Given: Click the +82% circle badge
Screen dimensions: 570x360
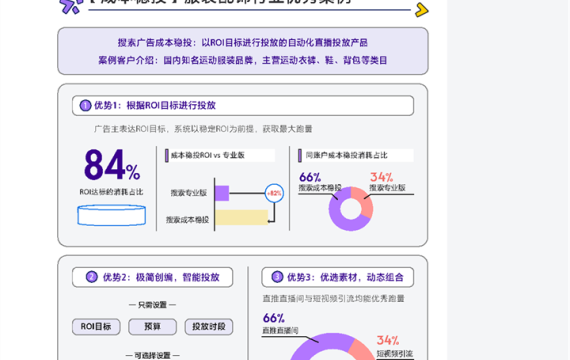Looking at the screenshot, I should pos(274,193).
